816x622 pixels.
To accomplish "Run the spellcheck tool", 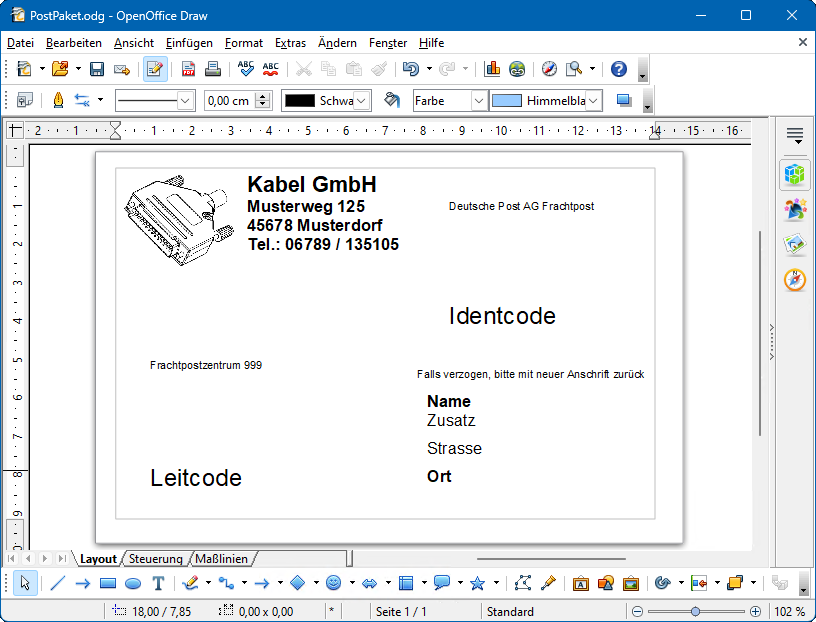I will point(245,70).
